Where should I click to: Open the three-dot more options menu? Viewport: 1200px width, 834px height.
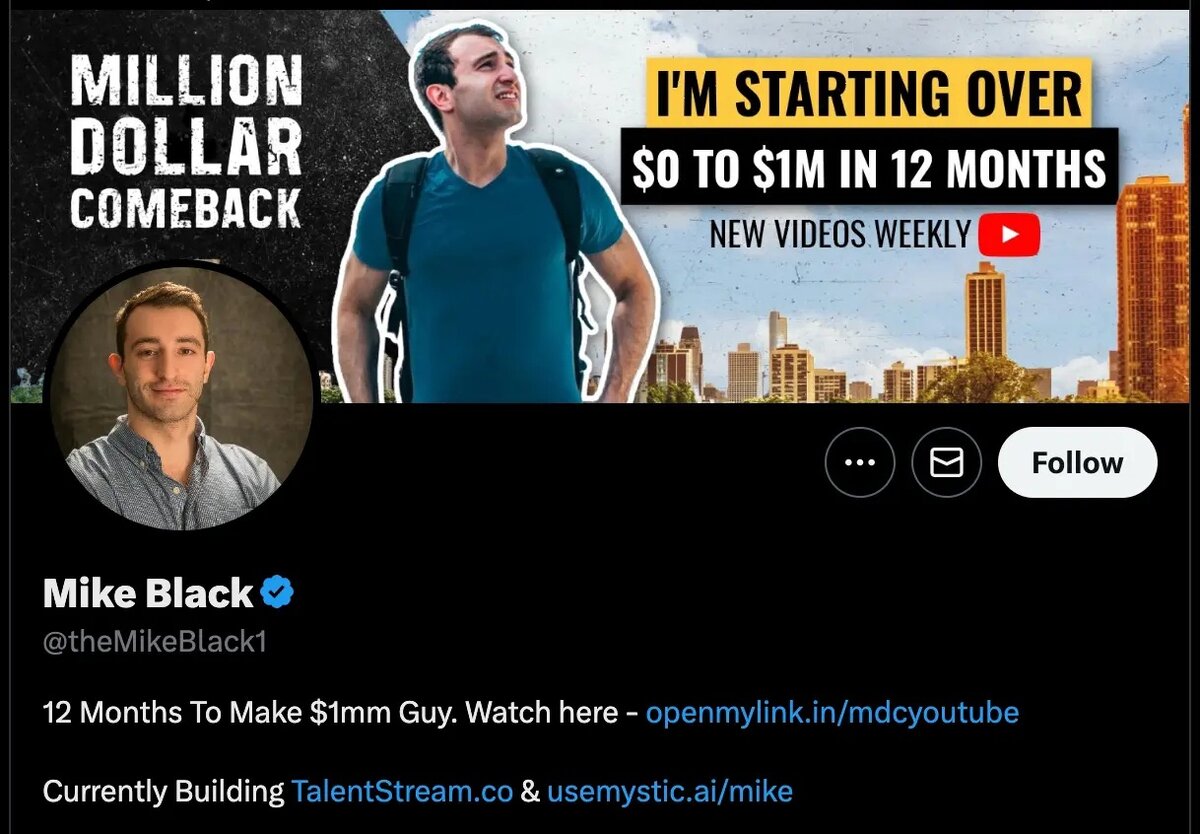(x=860, y=462)
